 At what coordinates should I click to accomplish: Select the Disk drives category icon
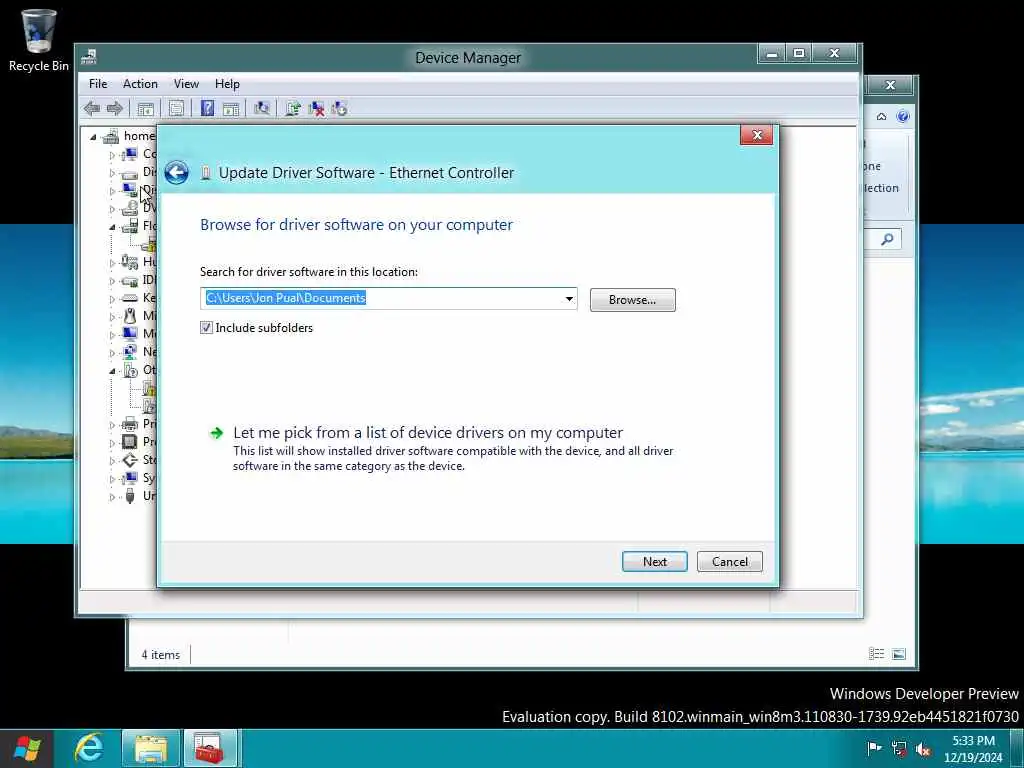(x=130, y=173)
